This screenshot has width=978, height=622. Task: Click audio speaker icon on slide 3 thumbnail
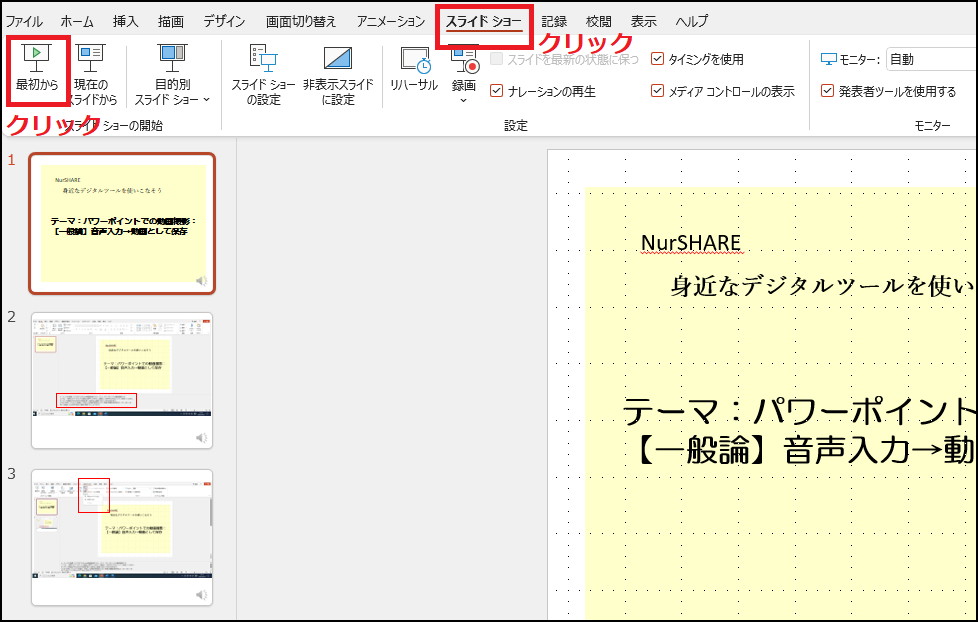point(201,595)
